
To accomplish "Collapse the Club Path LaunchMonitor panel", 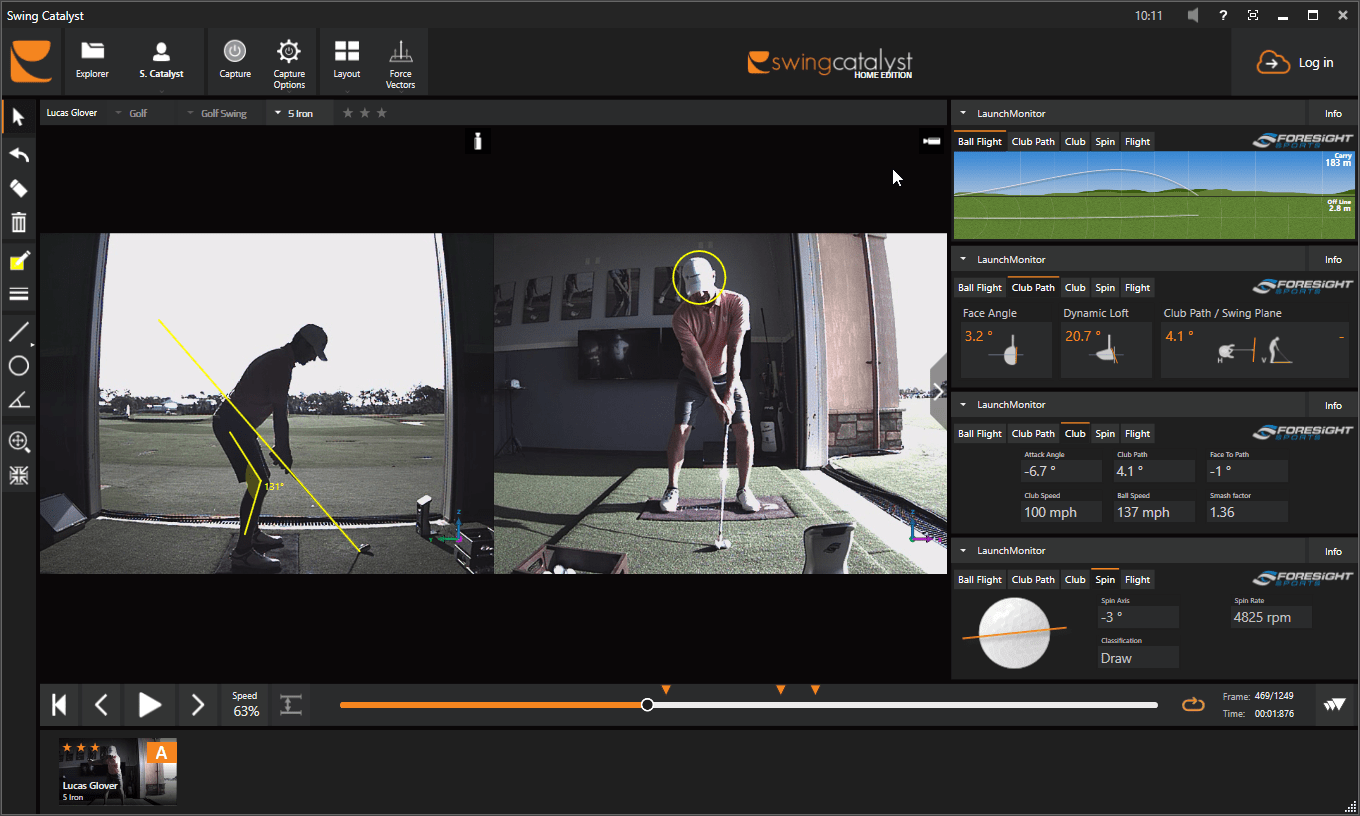I will pyautogui.click(x=963, y=259).
